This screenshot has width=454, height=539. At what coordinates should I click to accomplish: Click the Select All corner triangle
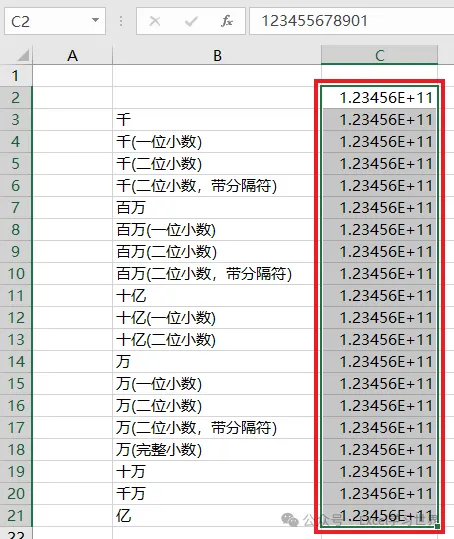click(23, 55)
